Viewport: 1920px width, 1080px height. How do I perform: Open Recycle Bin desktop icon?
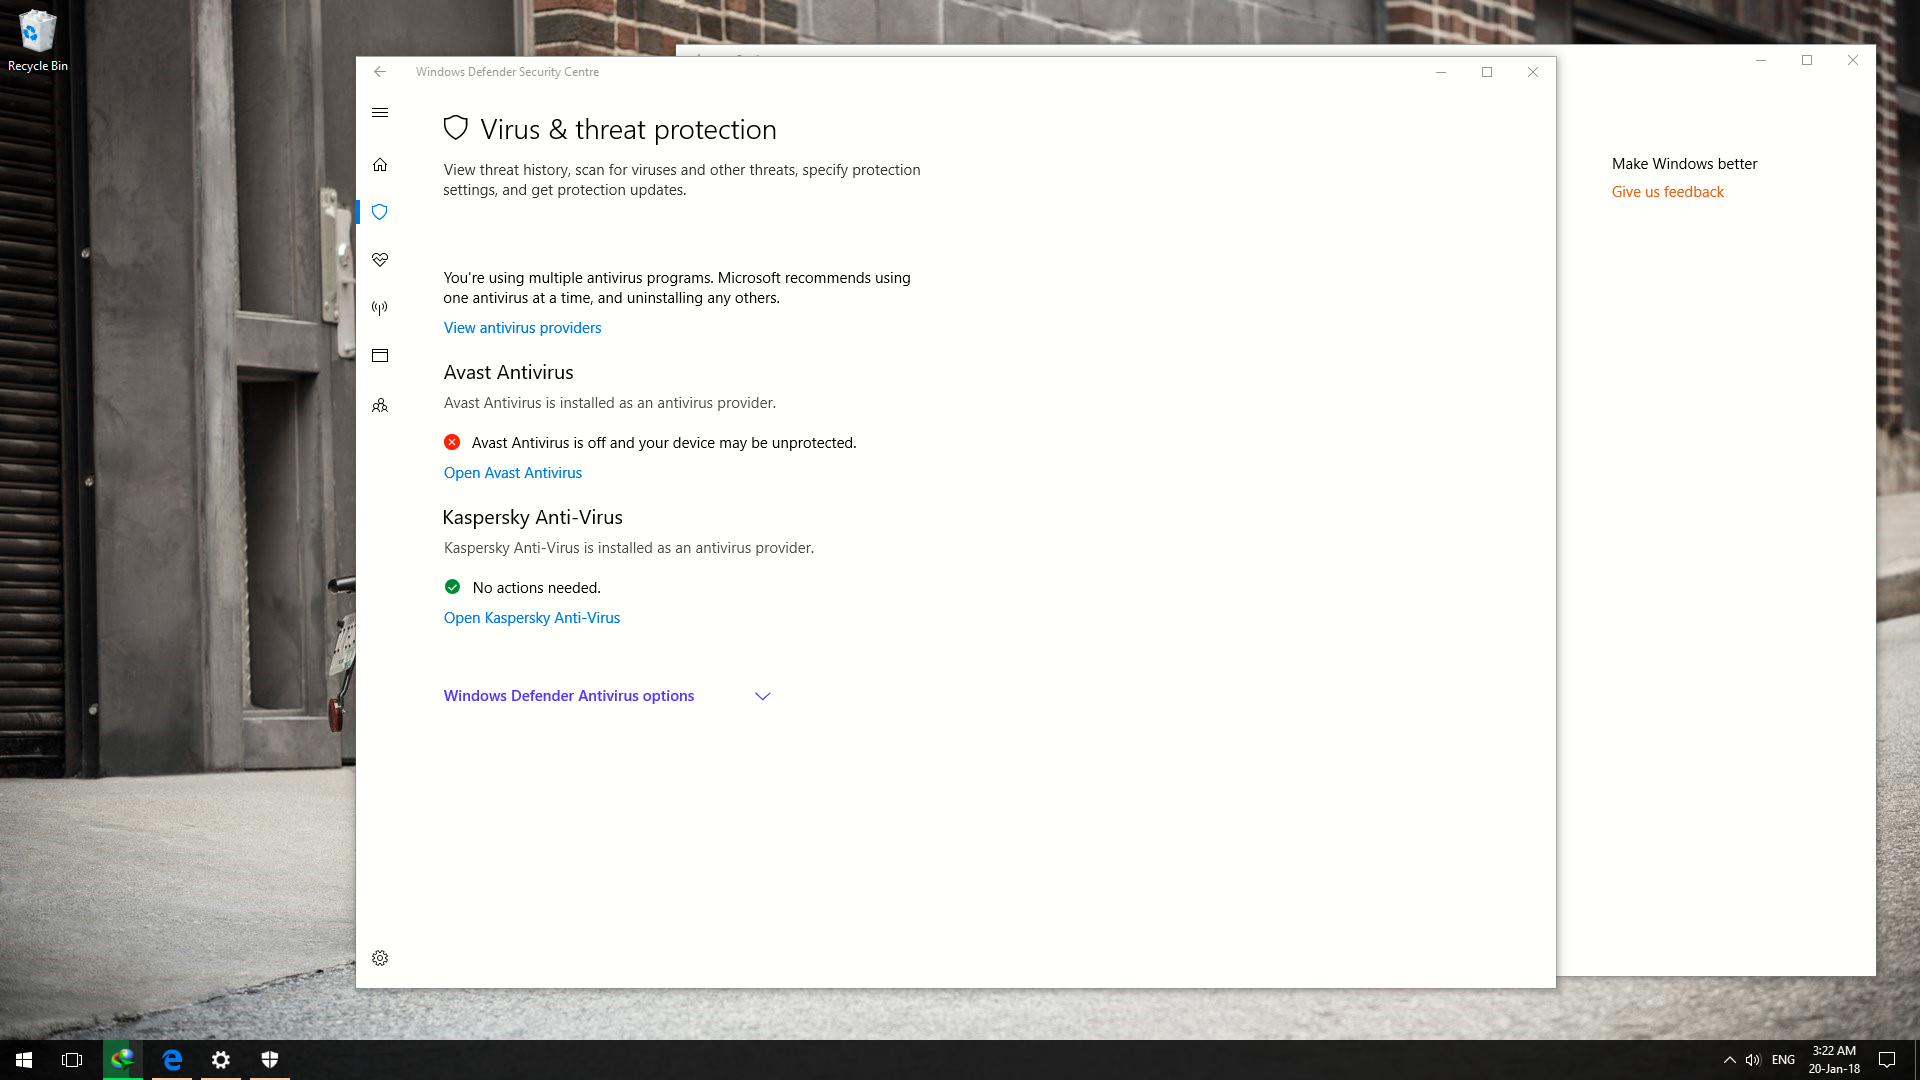[x=38, y=40]
